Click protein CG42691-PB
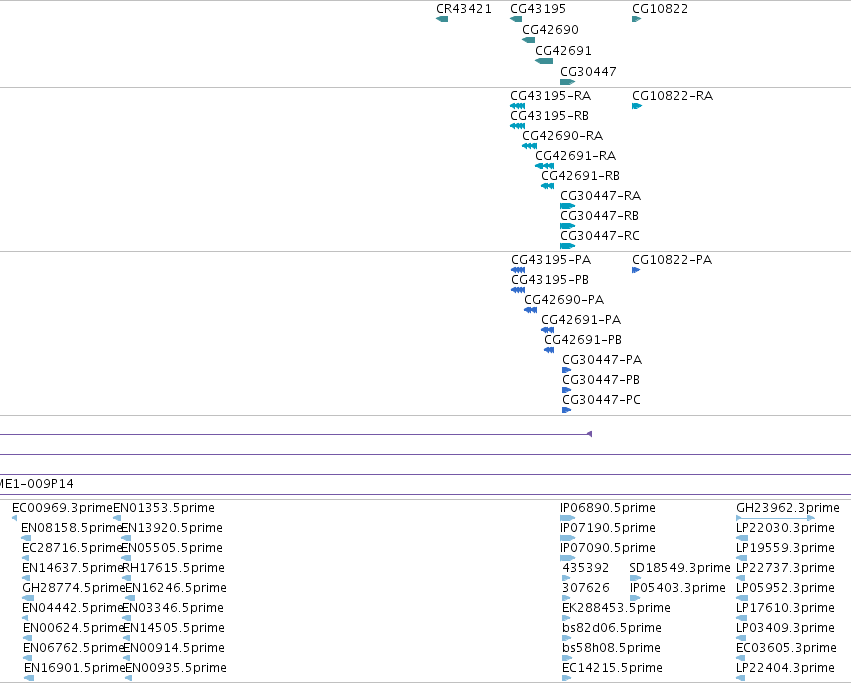The image size is (851, 683). click(549, 350)
